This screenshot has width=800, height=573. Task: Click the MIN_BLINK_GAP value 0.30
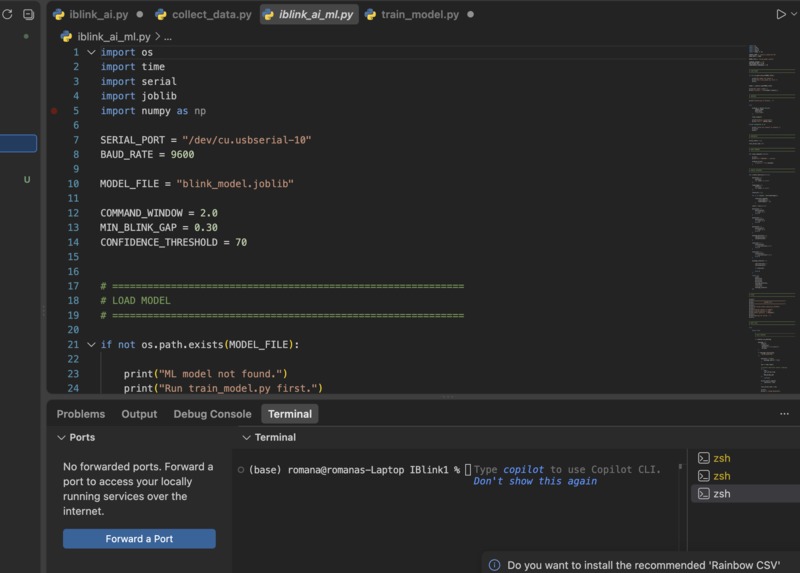click(x=206, y=228)
